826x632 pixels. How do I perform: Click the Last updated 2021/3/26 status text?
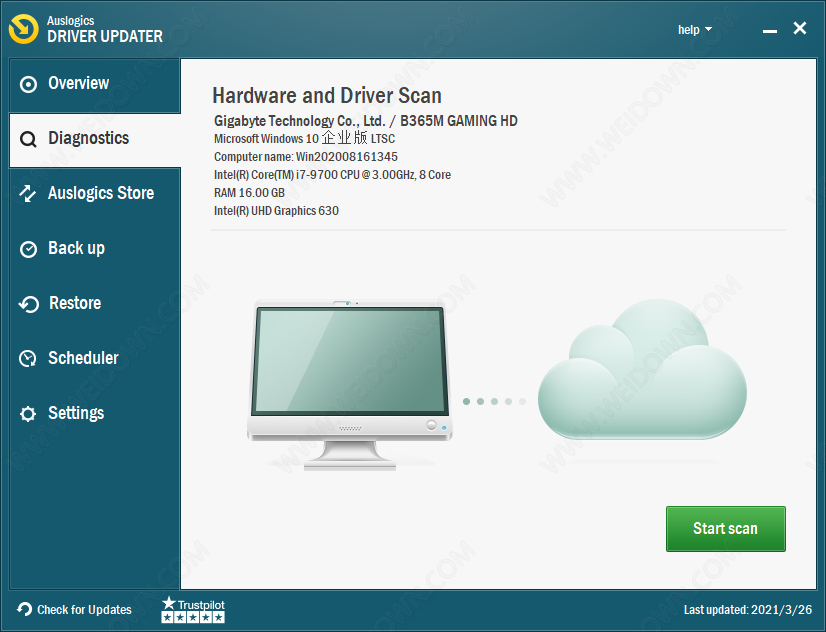pyautogui.click(x=748, y=609)
